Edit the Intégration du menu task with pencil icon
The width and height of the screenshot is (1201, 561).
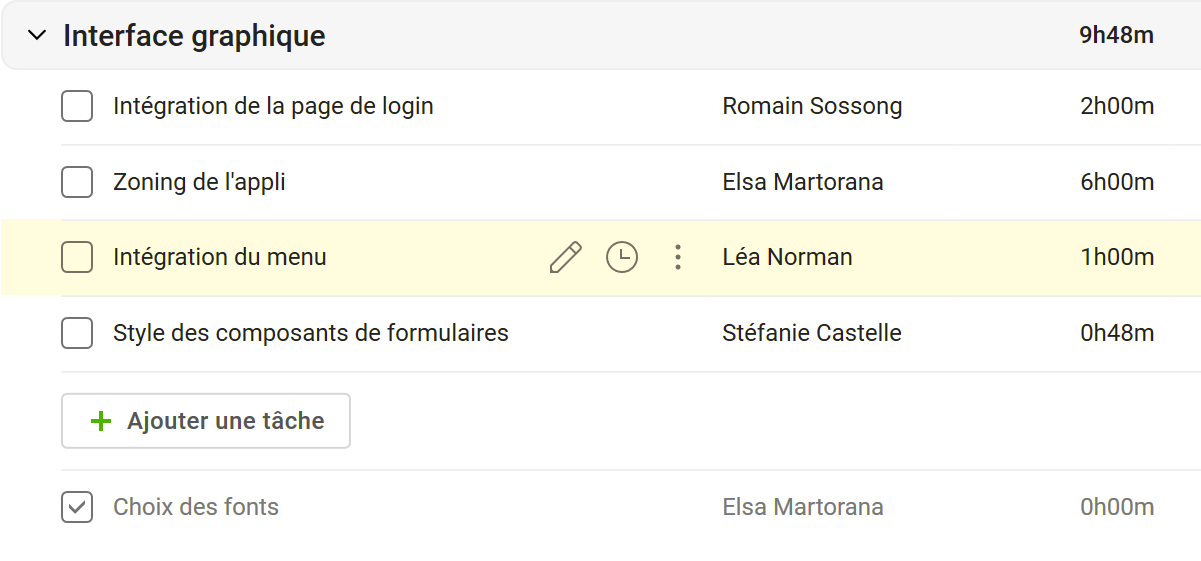(565, 258)
